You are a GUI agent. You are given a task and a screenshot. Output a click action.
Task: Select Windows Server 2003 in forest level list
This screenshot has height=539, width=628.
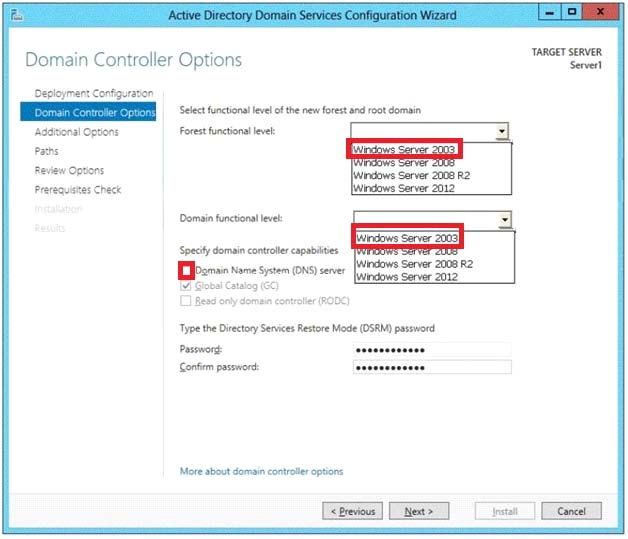(x=404, y=149)
